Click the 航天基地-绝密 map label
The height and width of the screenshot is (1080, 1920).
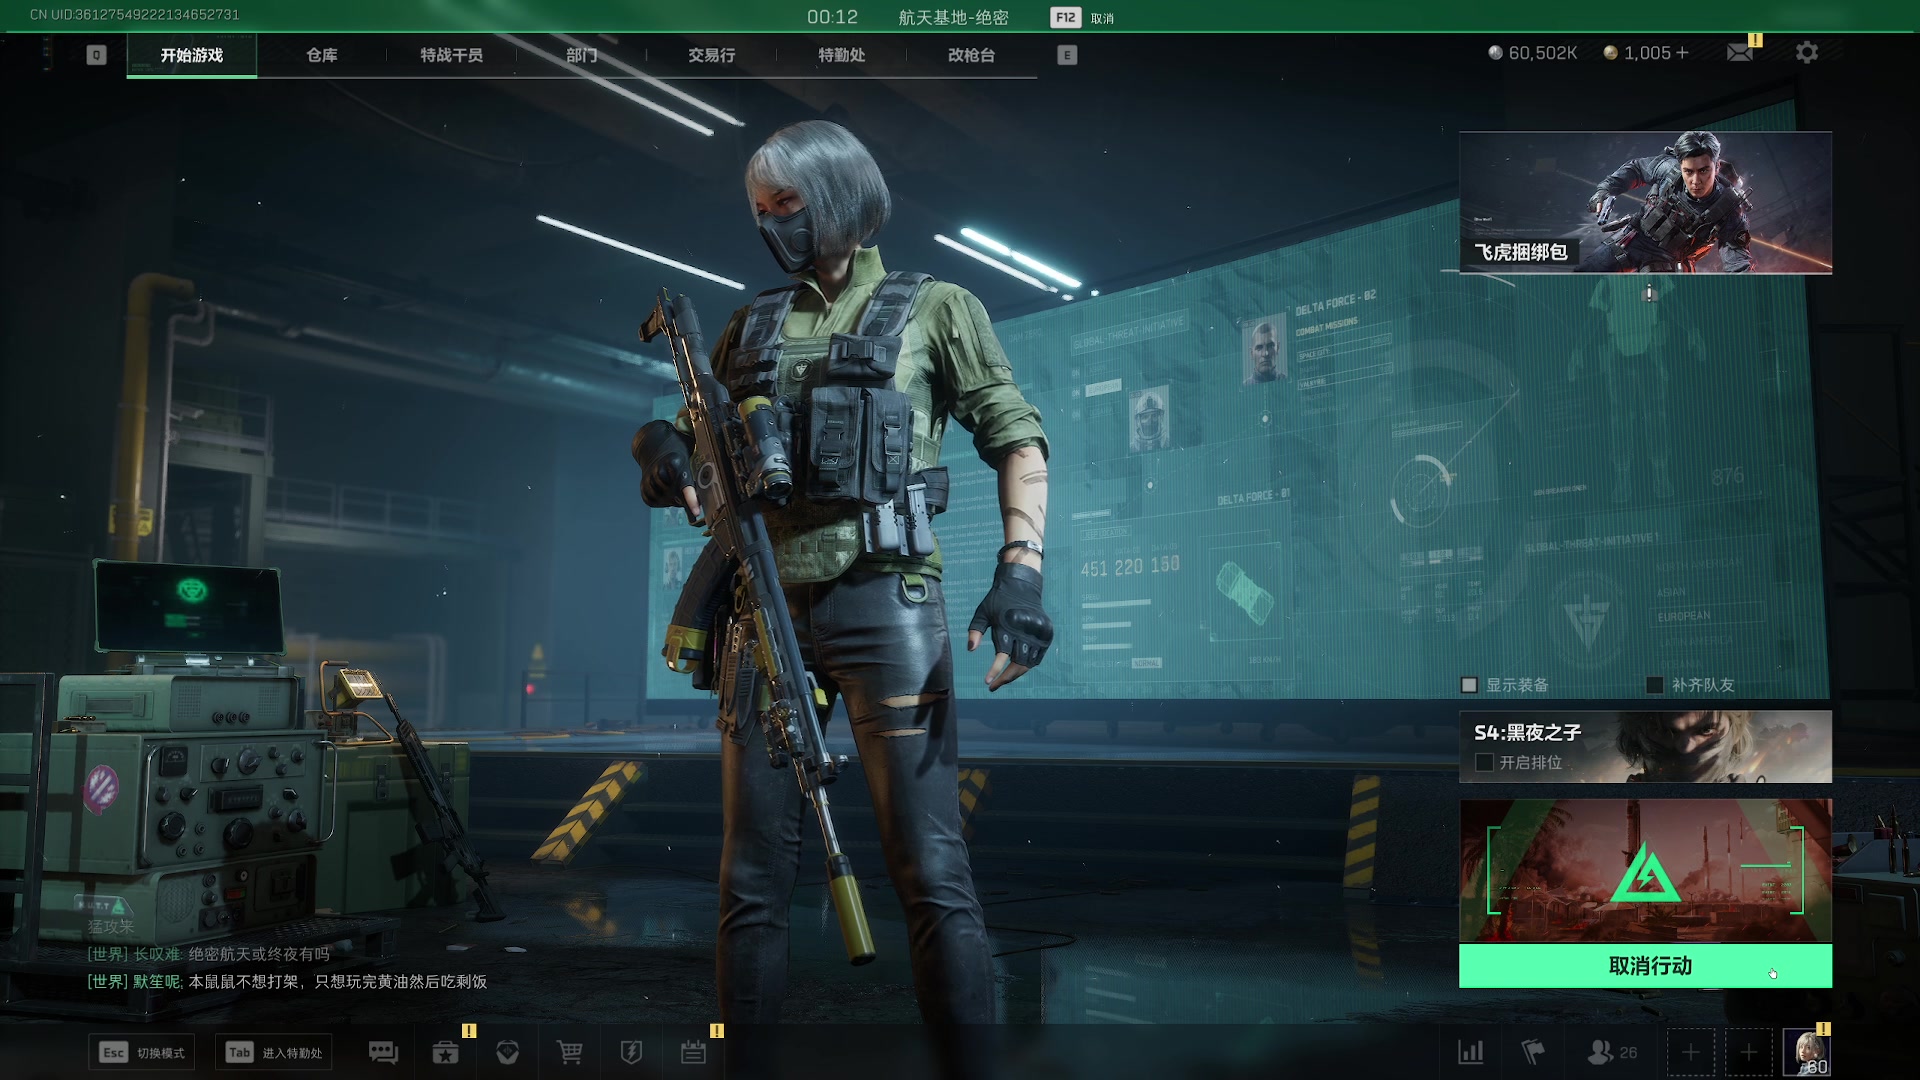pyautogui.click(x=953, y=18)
